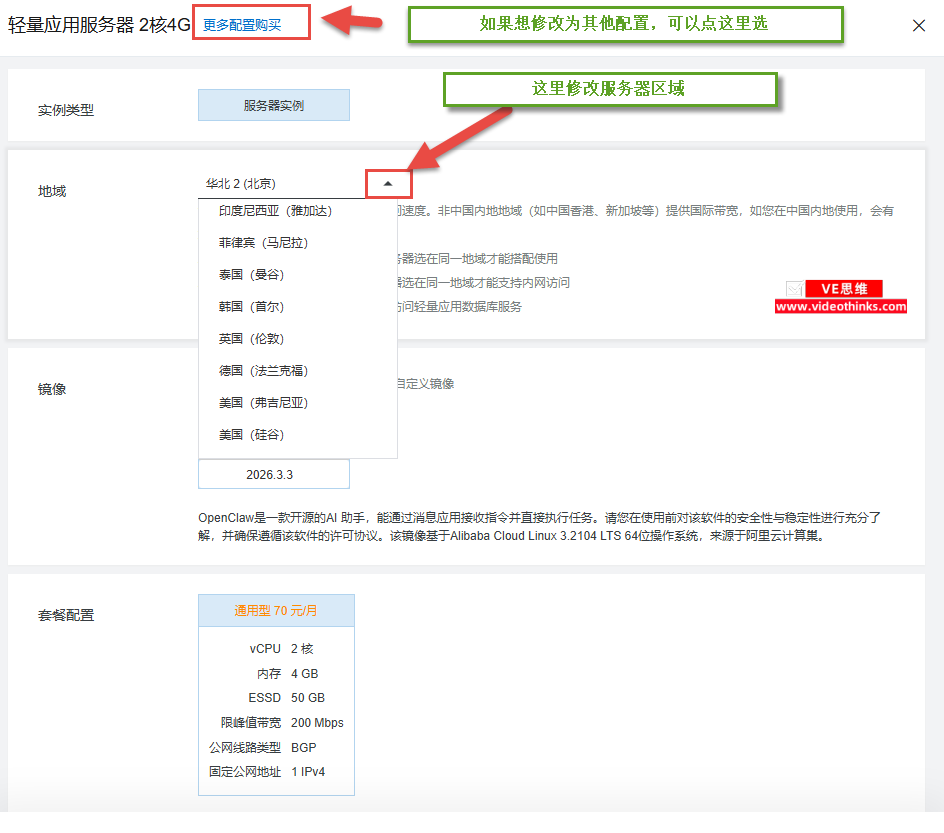Click the 更多配置购买 link

coord(242,26)
